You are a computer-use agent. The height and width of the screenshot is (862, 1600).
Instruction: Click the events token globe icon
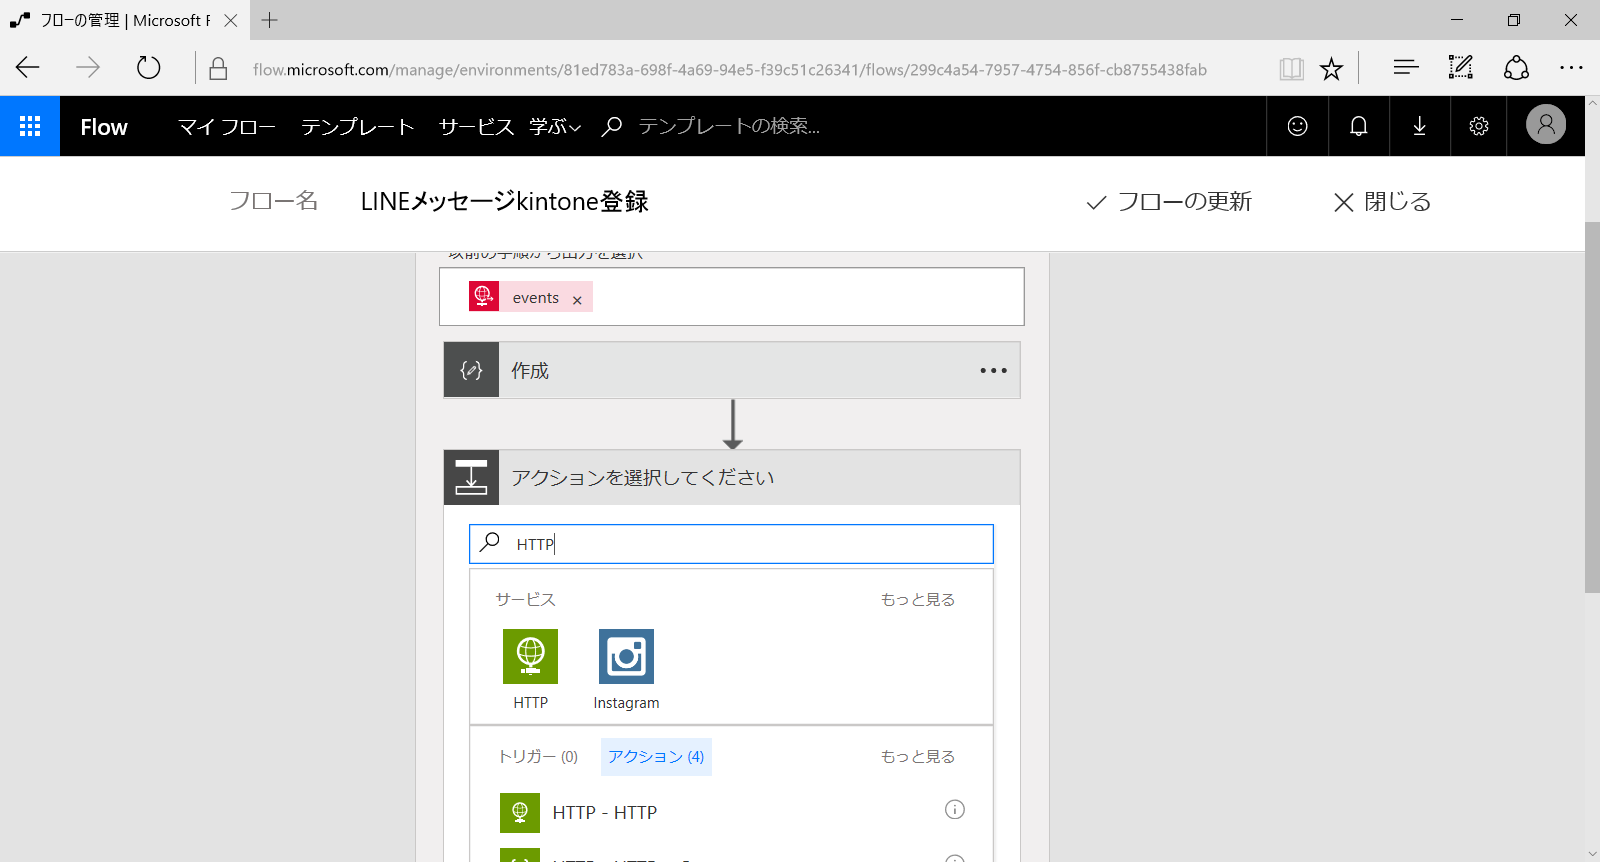coord(484,296)
